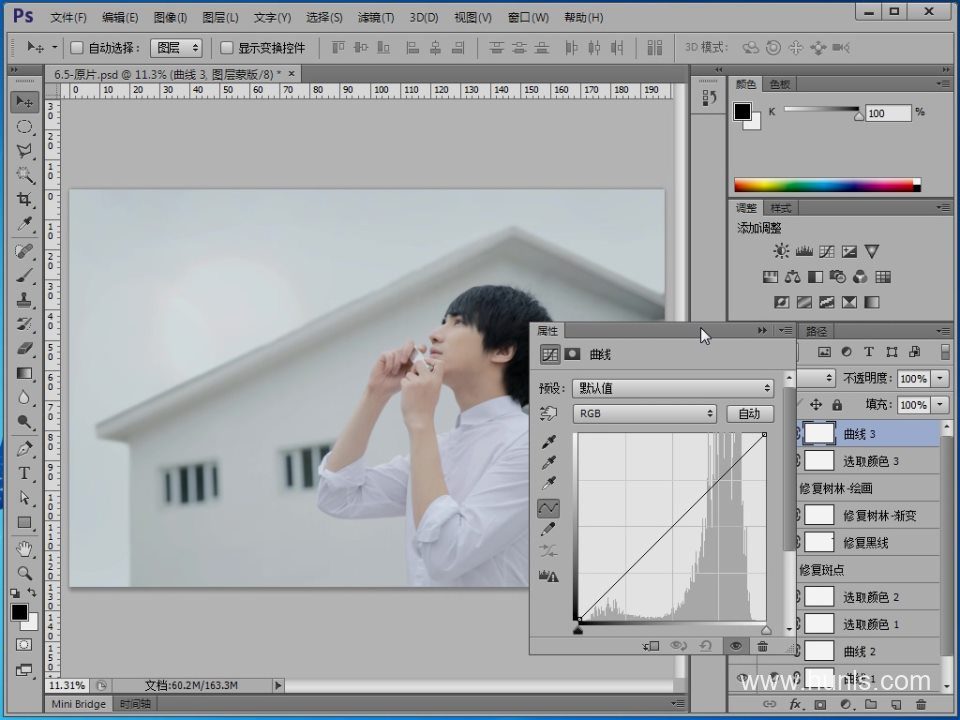Select the Clone Stamp tool

point(24,300)
